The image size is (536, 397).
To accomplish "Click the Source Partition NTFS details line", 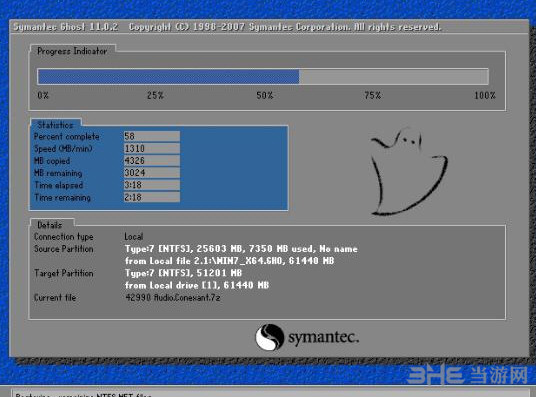I will (x=241, y=249).
